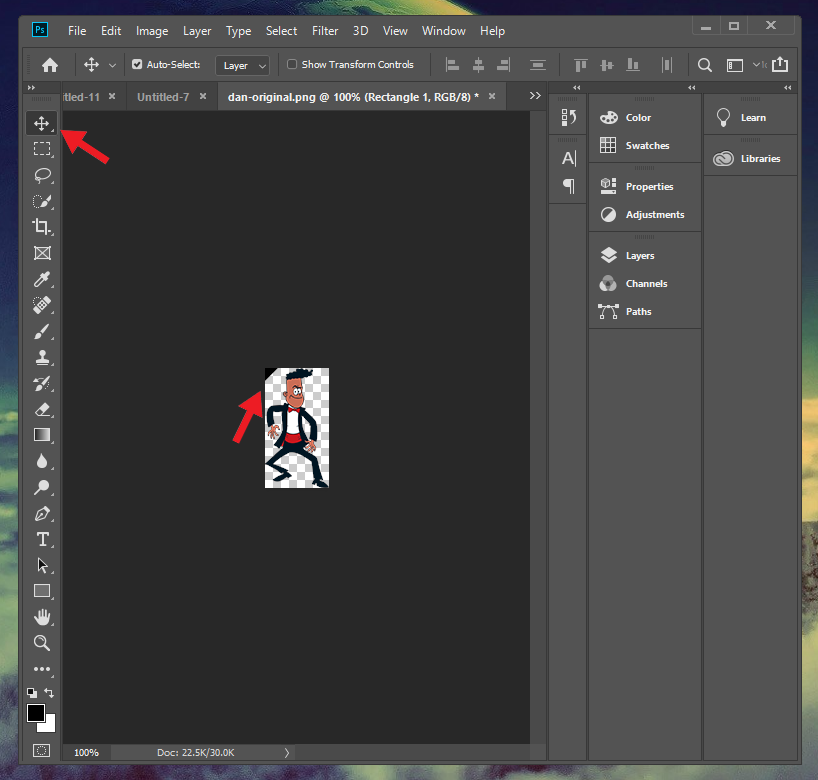This screenshot has width=818, height=780.
Task: Toggle Quick Mask mode
Action: (42, 750)
